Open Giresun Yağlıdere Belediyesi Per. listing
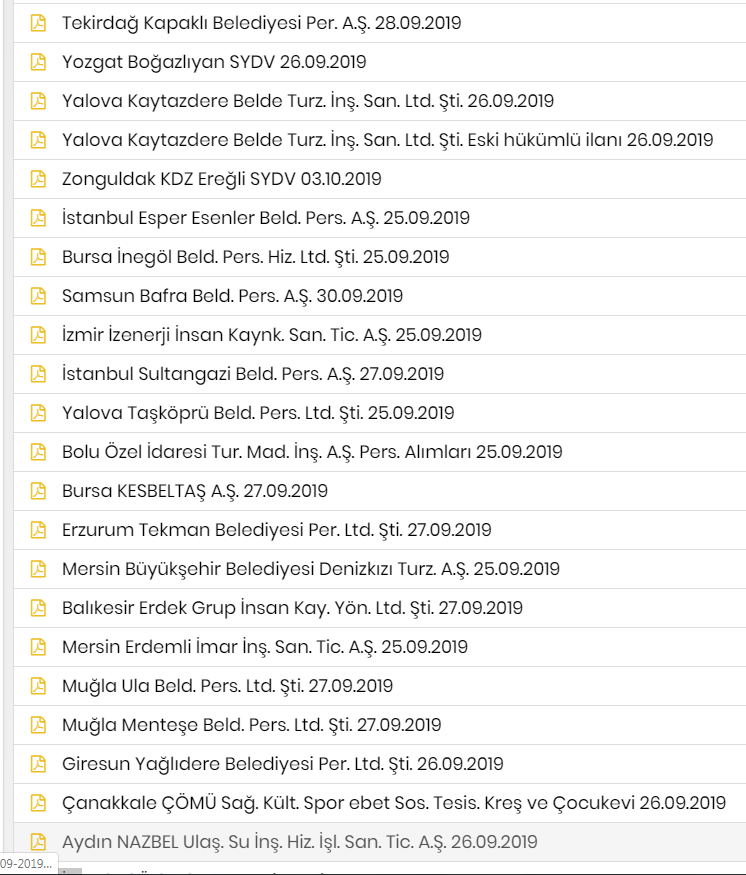The image size is (746, 875). coord(283,764)
